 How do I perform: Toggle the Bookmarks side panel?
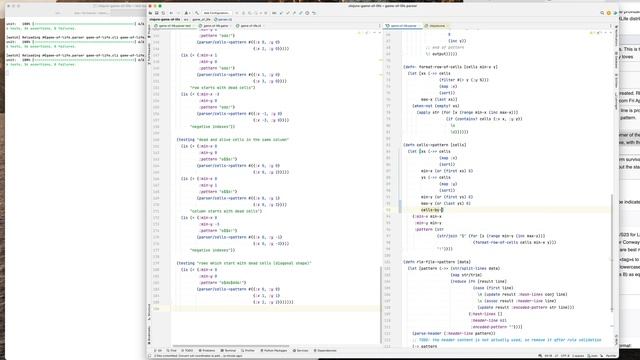pos(149,336)
